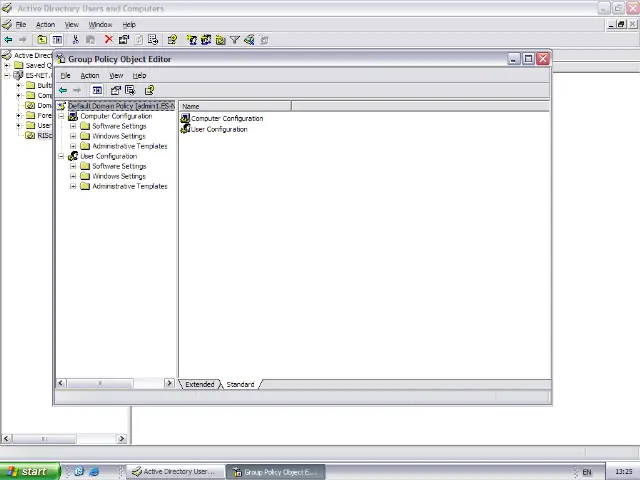The width and height of the screenshot is (640, 480).
Task: Switch to Extended tab
Action: point(200,384)
